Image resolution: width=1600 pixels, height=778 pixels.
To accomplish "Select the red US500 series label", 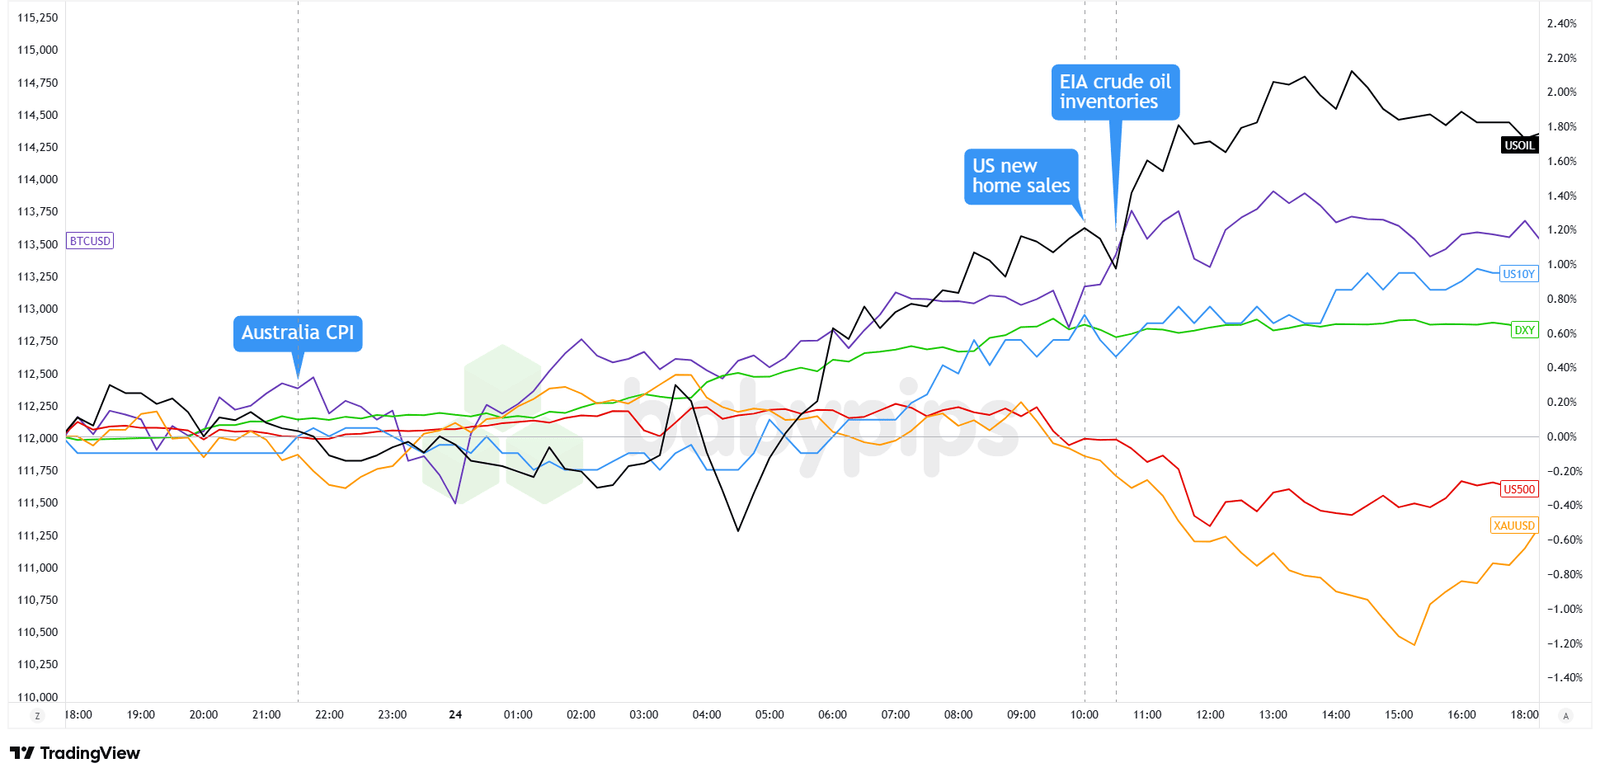I will [1518, 489].
